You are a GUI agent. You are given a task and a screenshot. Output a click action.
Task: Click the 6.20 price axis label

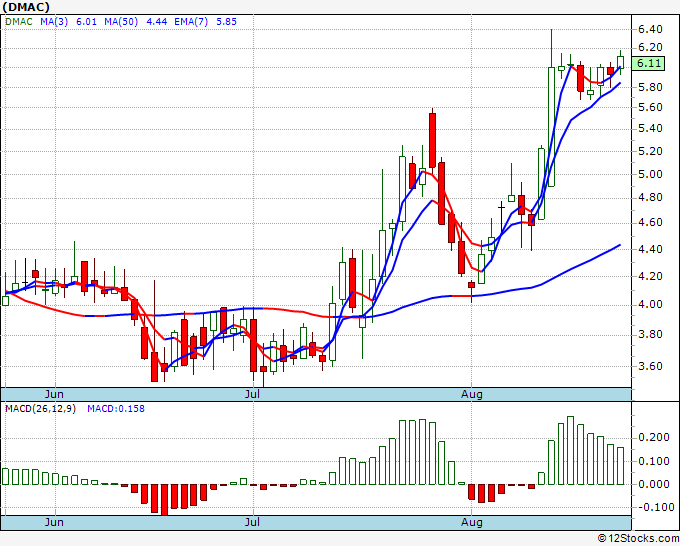[650, 47]
